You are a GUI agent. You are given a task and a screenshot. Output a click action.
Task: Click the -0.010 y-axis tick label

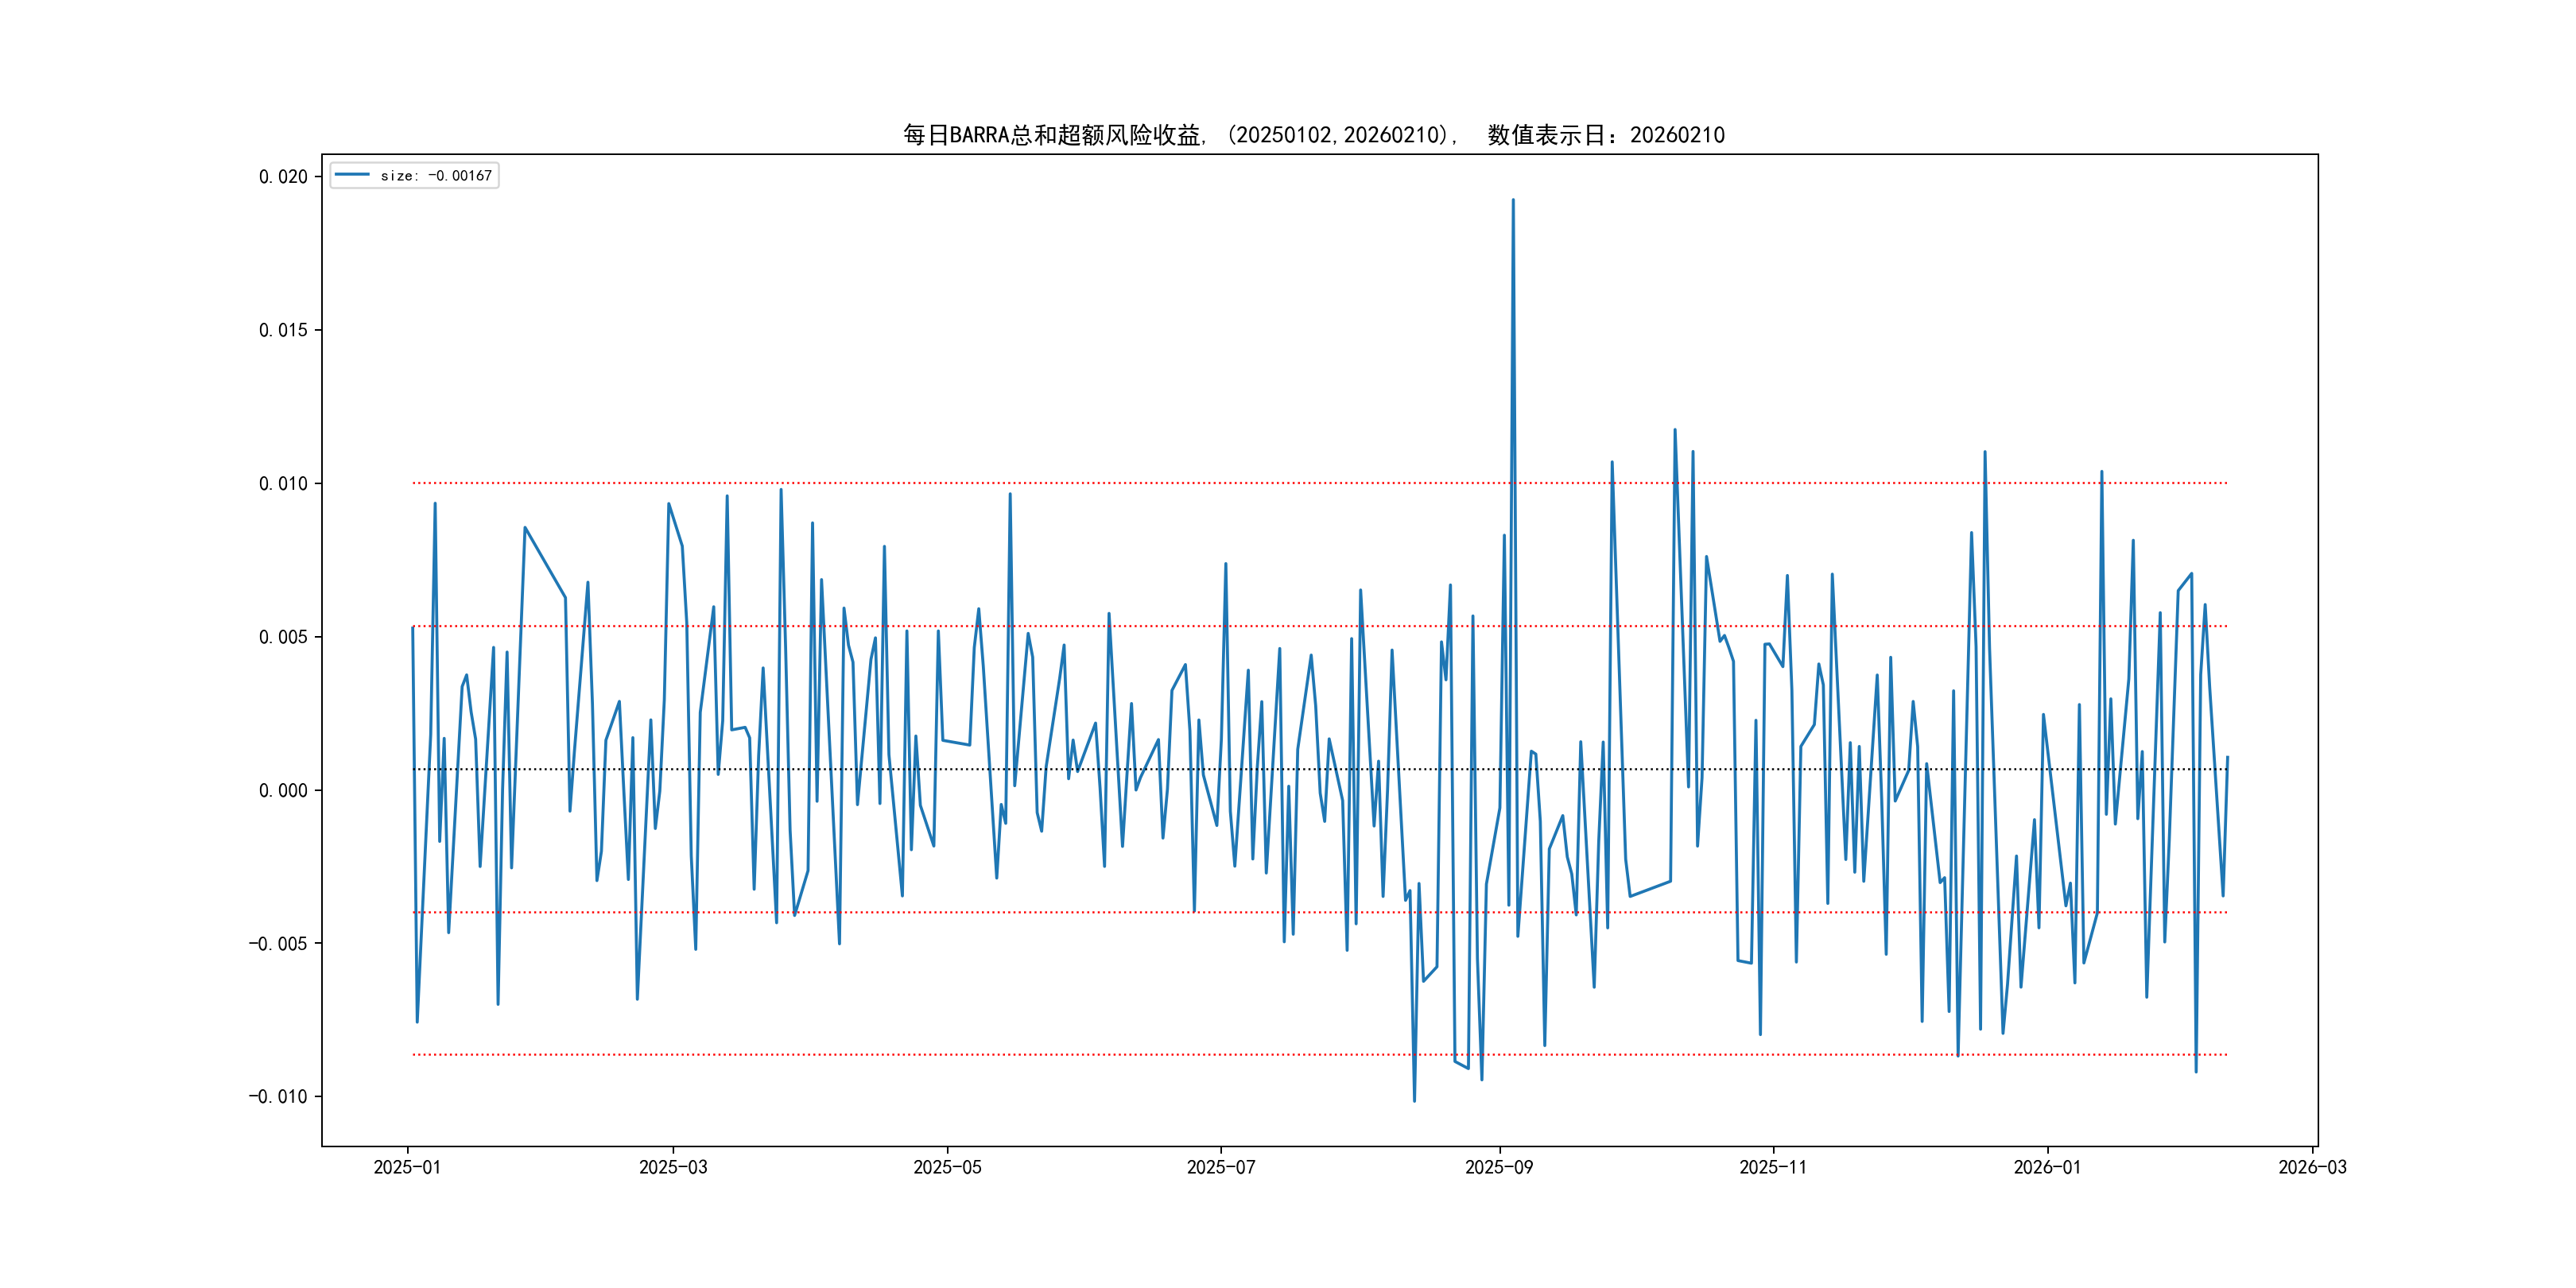click(278, 1097)
